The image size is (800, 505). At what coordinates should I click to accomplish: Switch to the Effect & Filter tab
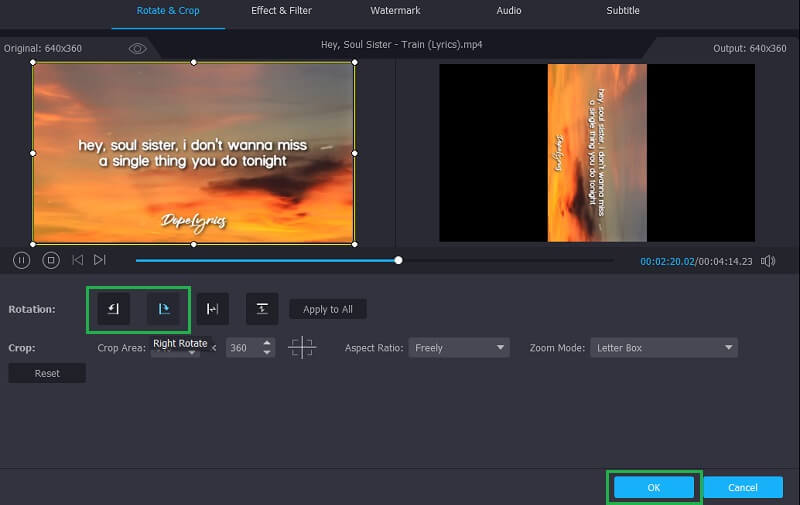point(281,11)
